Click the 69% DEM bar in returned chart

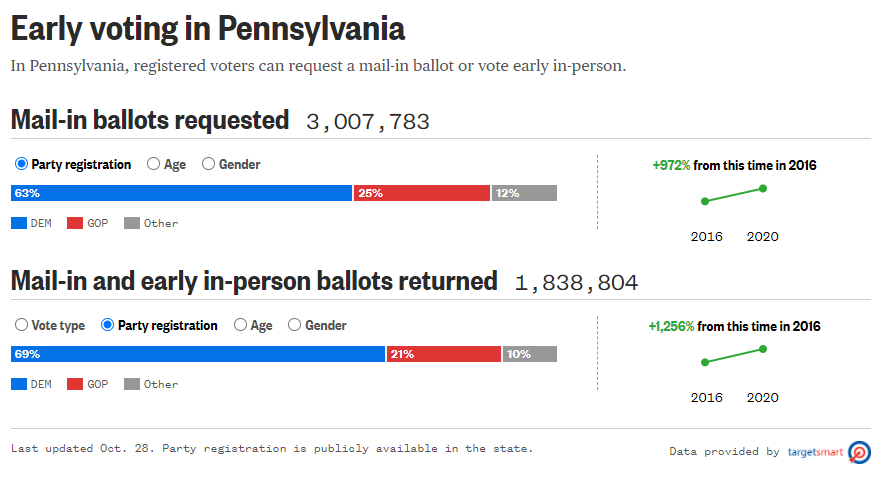[x=197, y=354]
